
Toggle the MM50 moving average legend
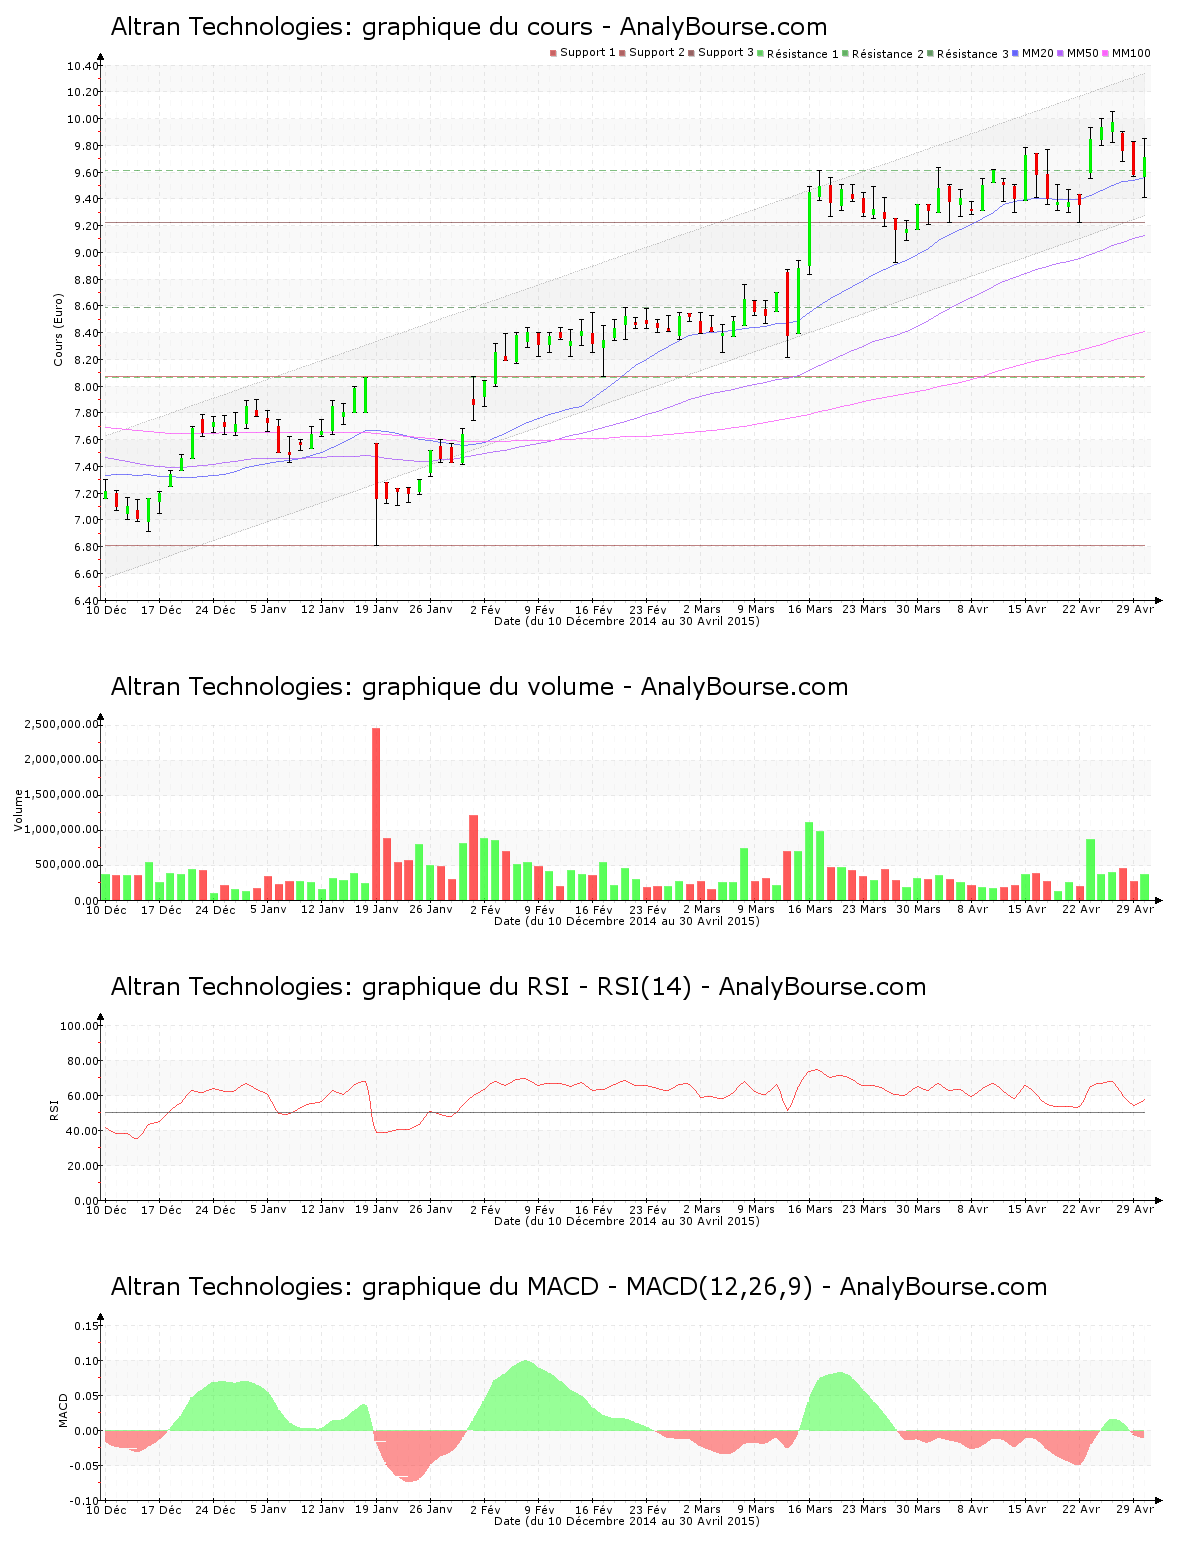click(x=1082, y=53)
